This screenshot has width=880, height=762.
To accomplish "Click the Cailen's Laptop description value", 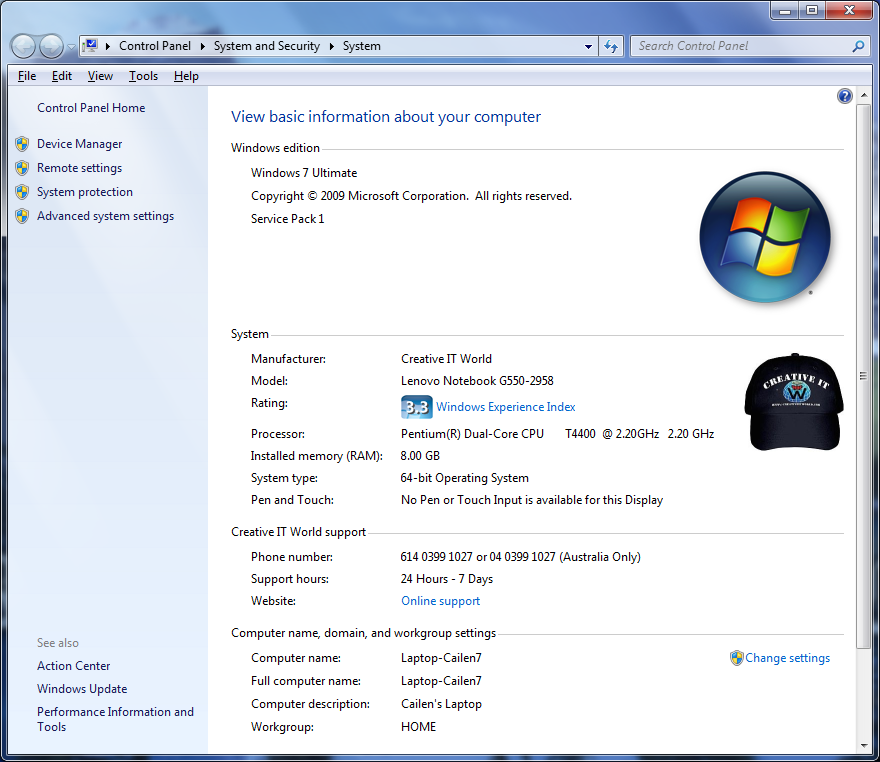I will click(x=441, y=704).
